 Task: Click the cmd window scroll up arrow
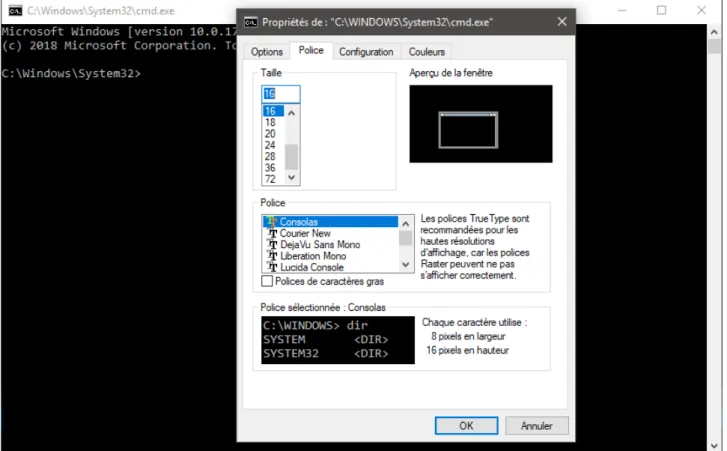click(x=714, y=32)
